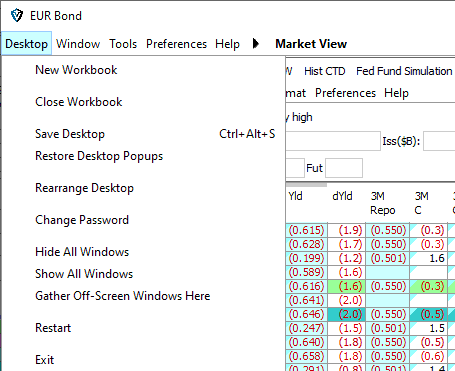Click the Market View title label

click(311, 44)
